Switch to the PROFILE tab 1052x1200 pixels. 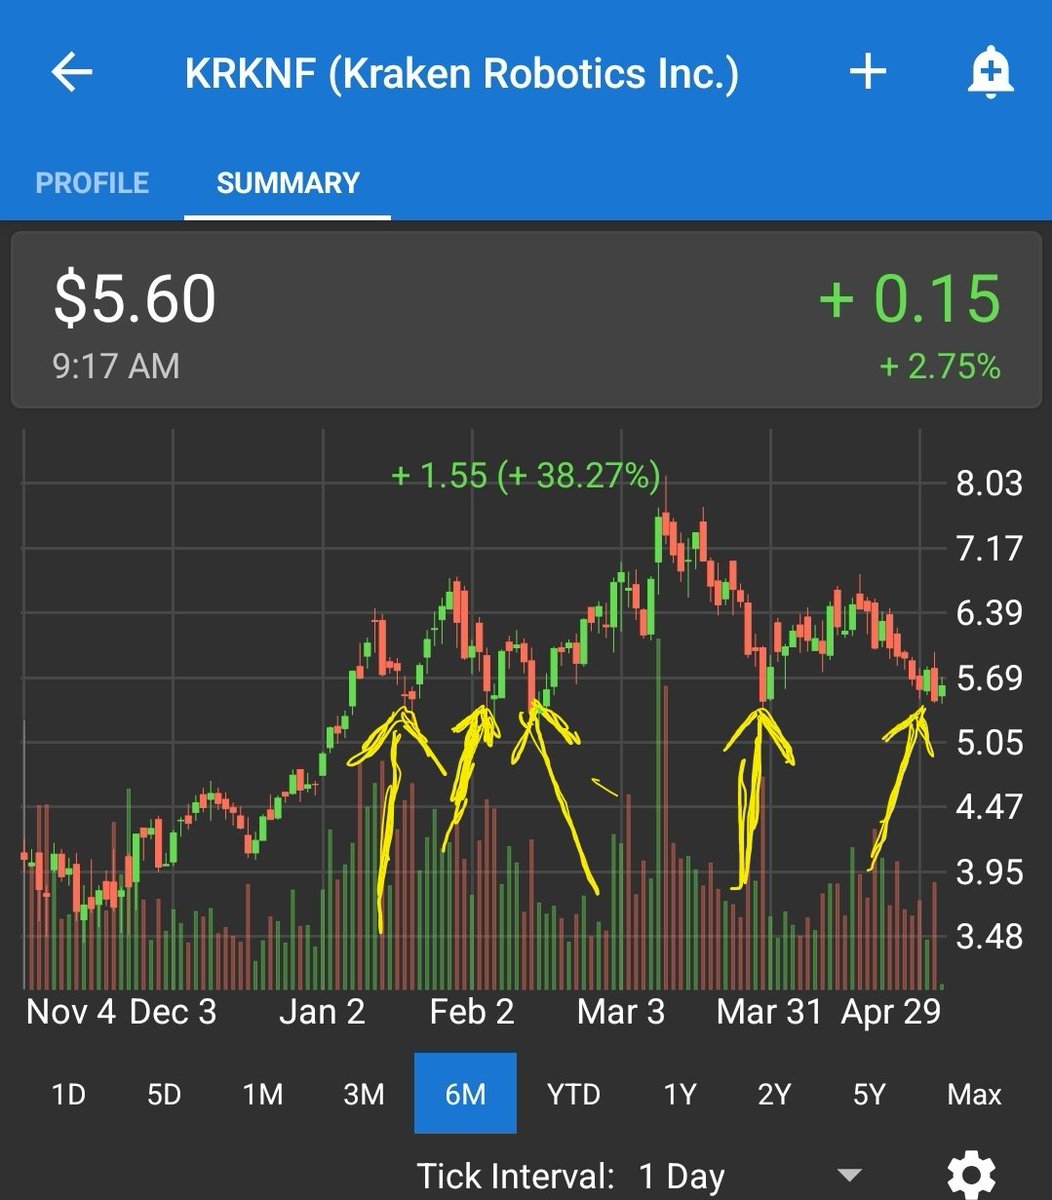pyautogui.click(x=92, y=183)
